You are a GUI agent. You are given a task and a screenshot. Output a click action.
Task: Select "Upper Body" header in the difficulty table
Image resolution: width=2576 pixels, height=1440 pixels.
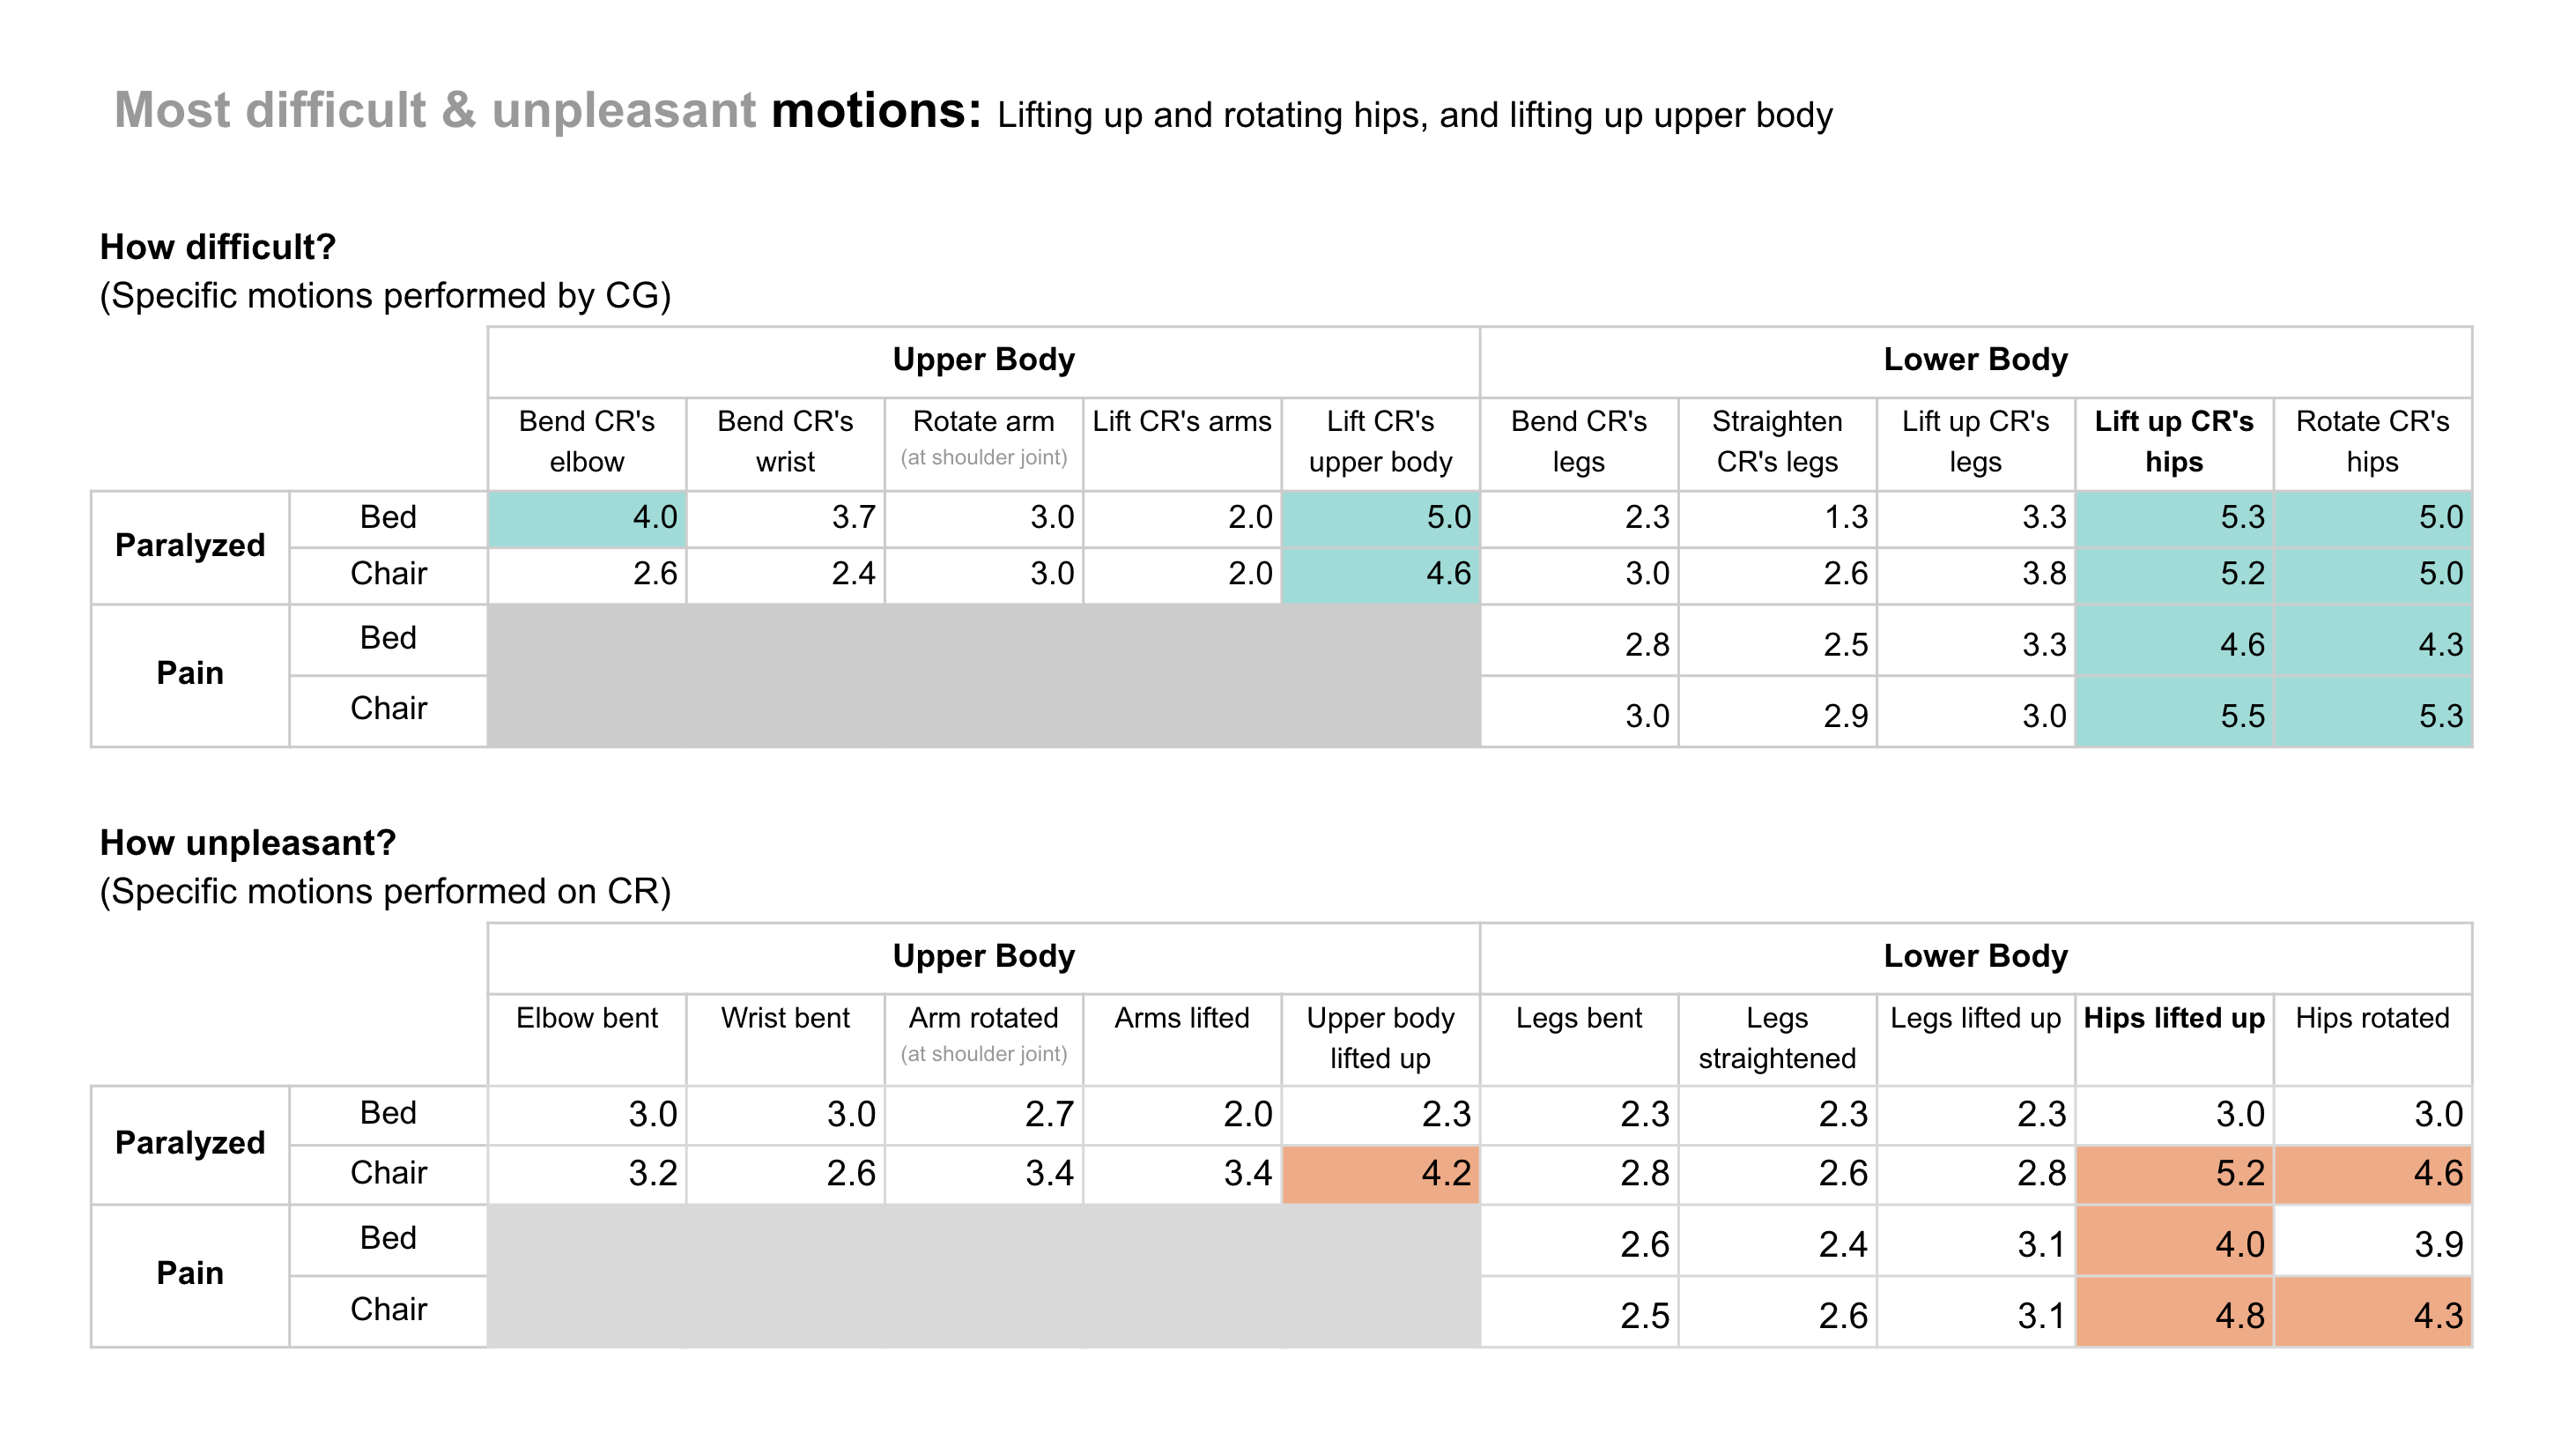[983, 360]
